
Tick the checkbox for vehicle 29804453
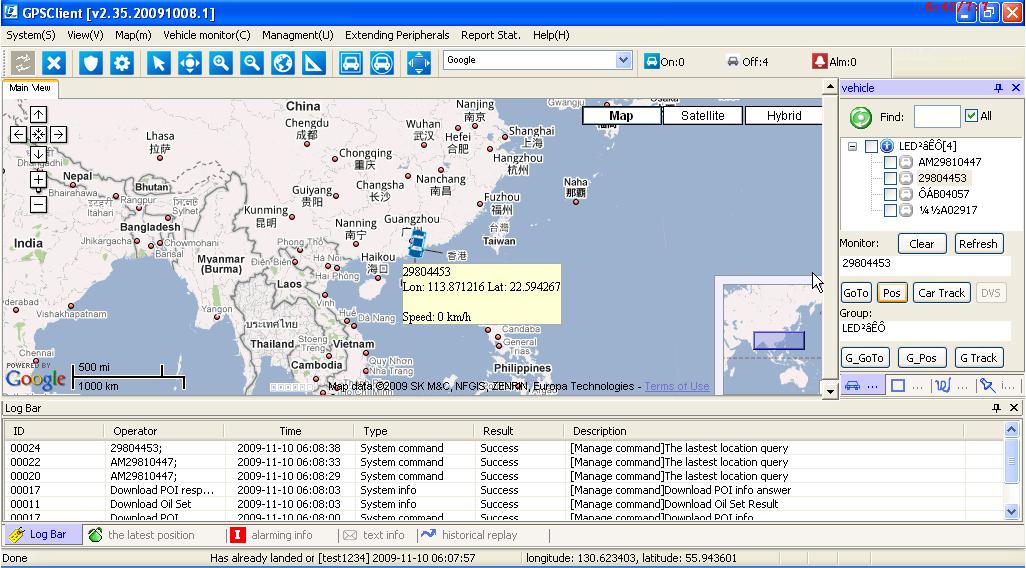(x=890, y=178)
